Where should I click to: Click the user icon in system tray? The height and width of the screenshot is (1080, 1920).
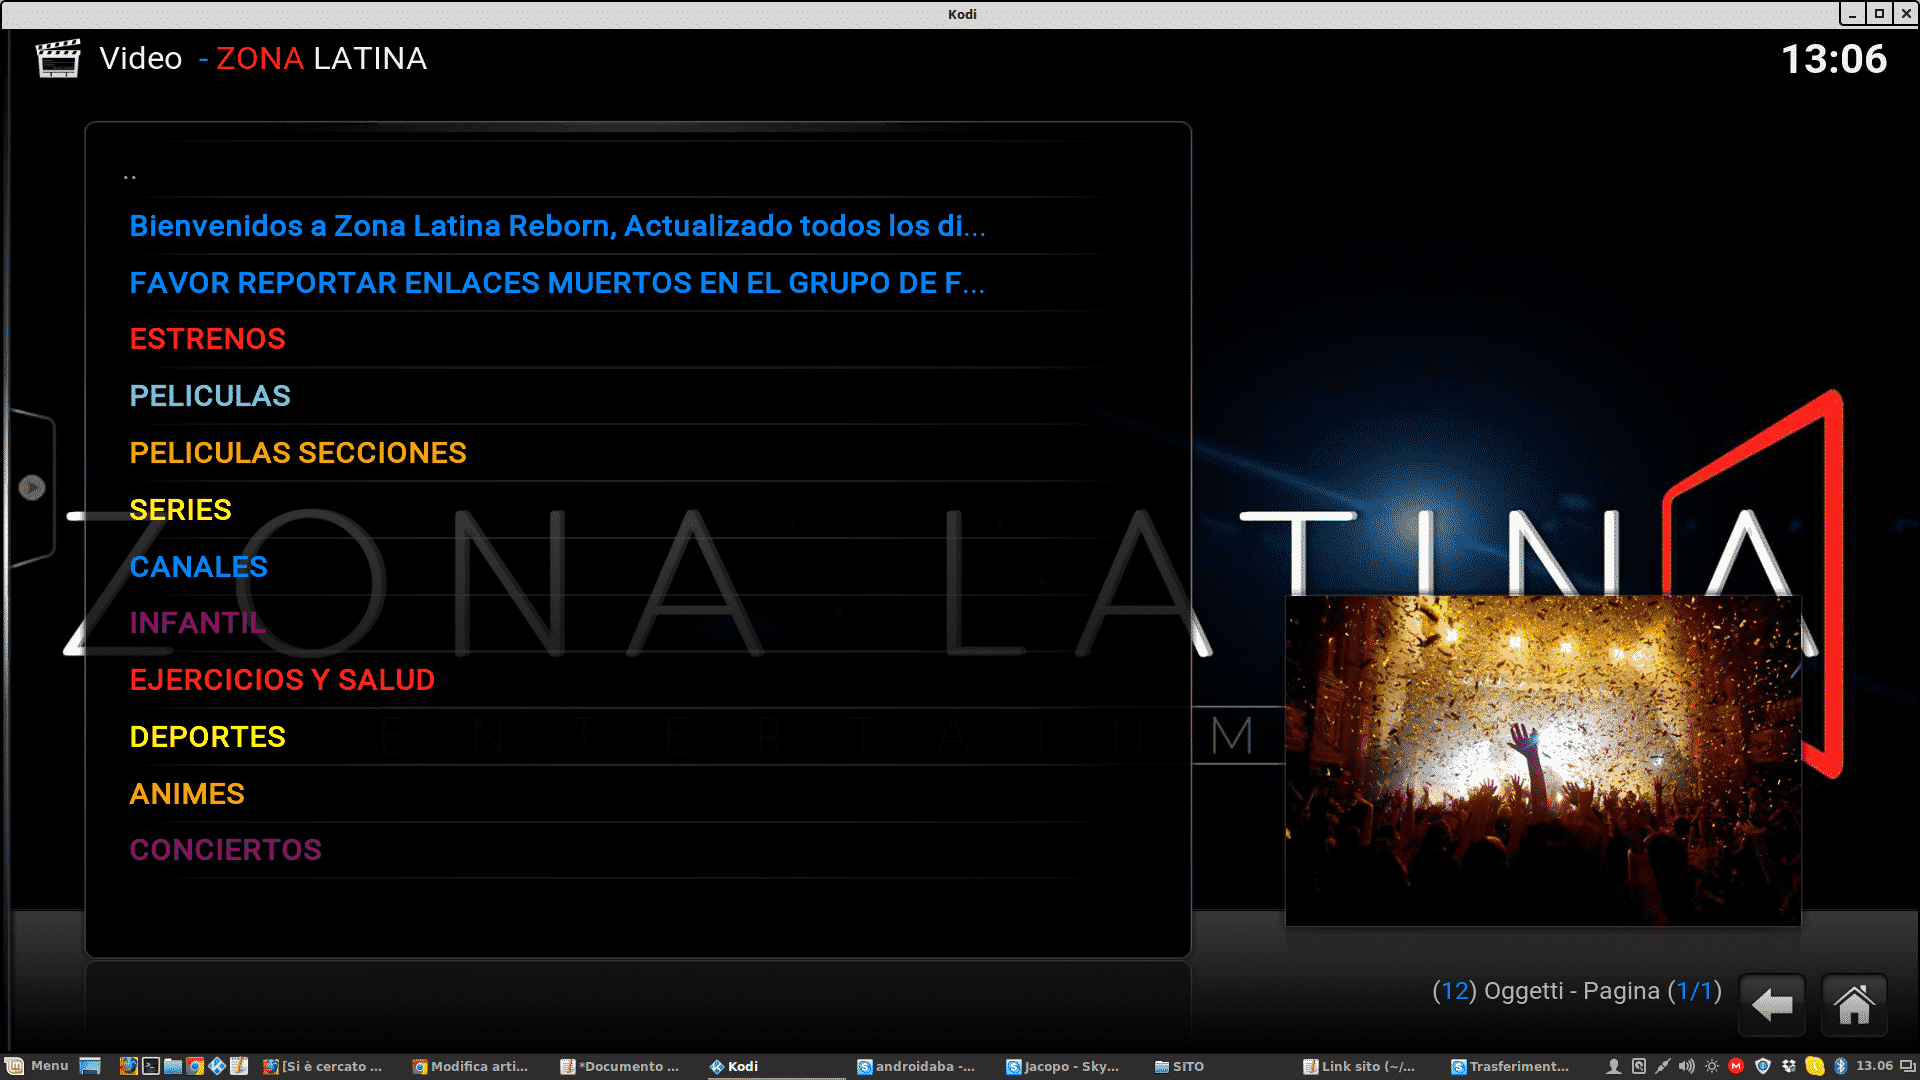coord(1613,1066)
